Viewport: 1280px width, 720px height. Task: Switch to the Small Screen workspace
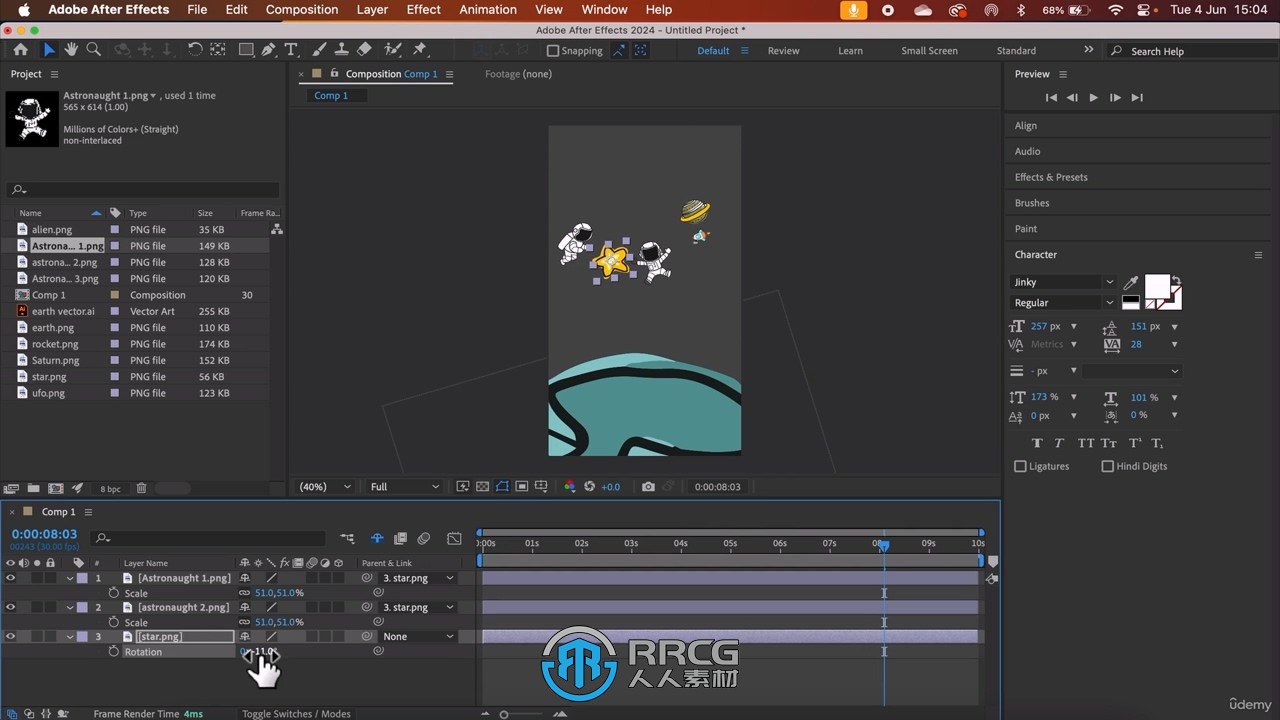coord(929,51)
